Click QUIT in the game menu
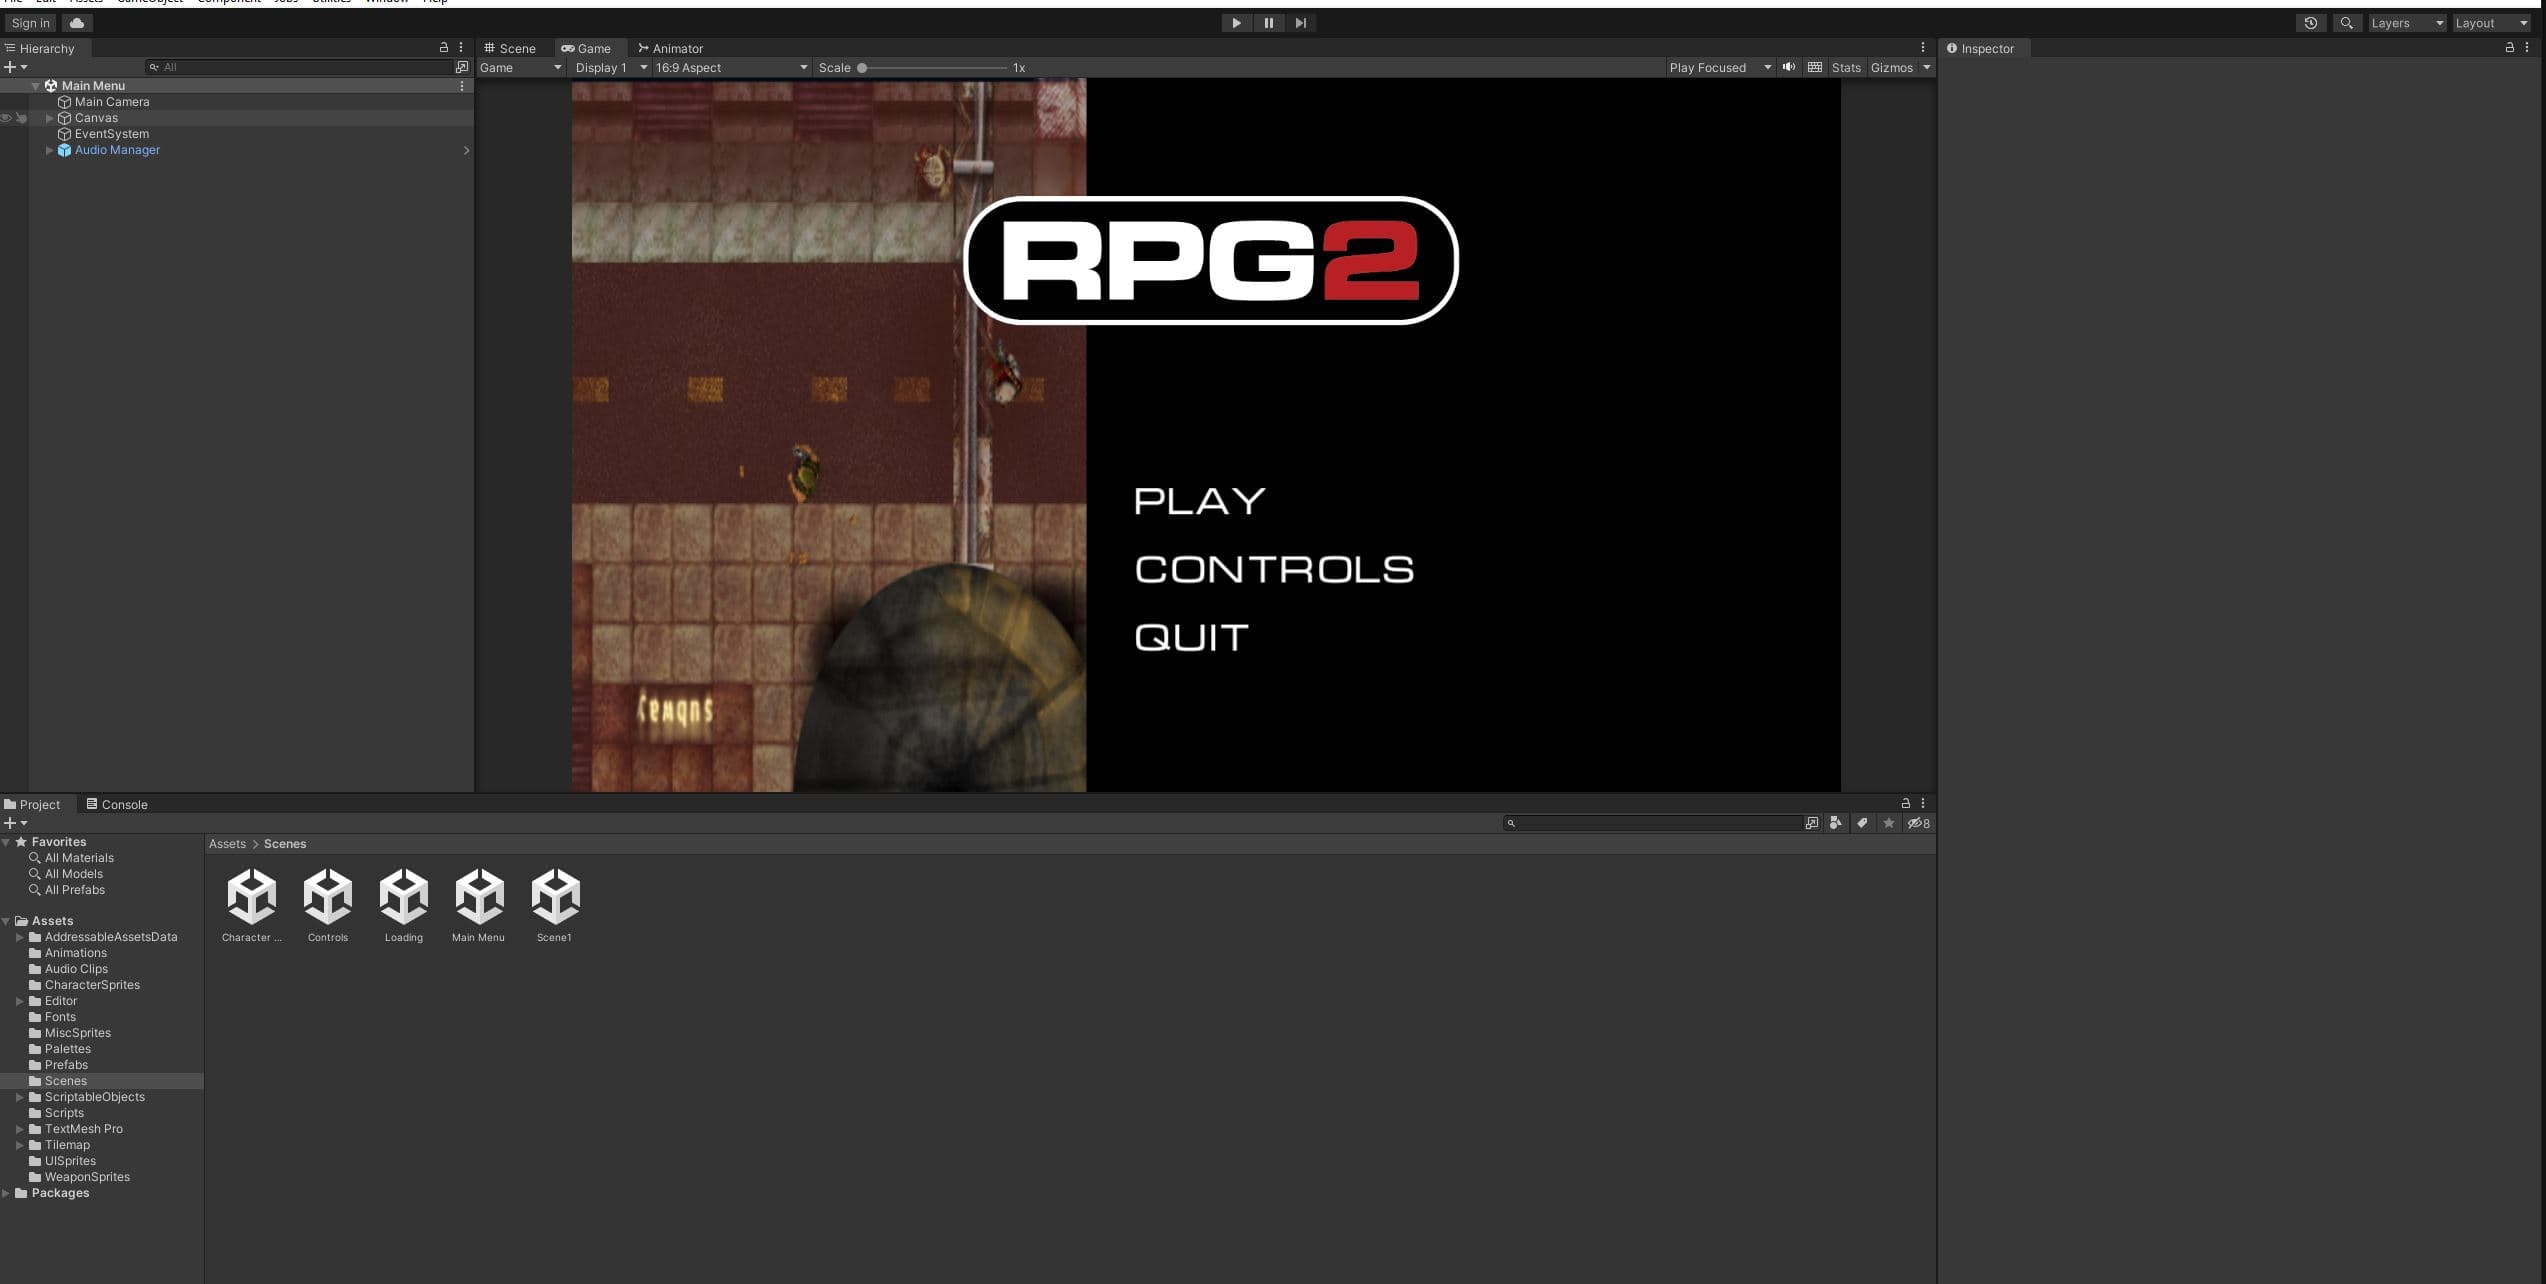This screenshot has width=2546, height=1284. [x=1191, y=638]
